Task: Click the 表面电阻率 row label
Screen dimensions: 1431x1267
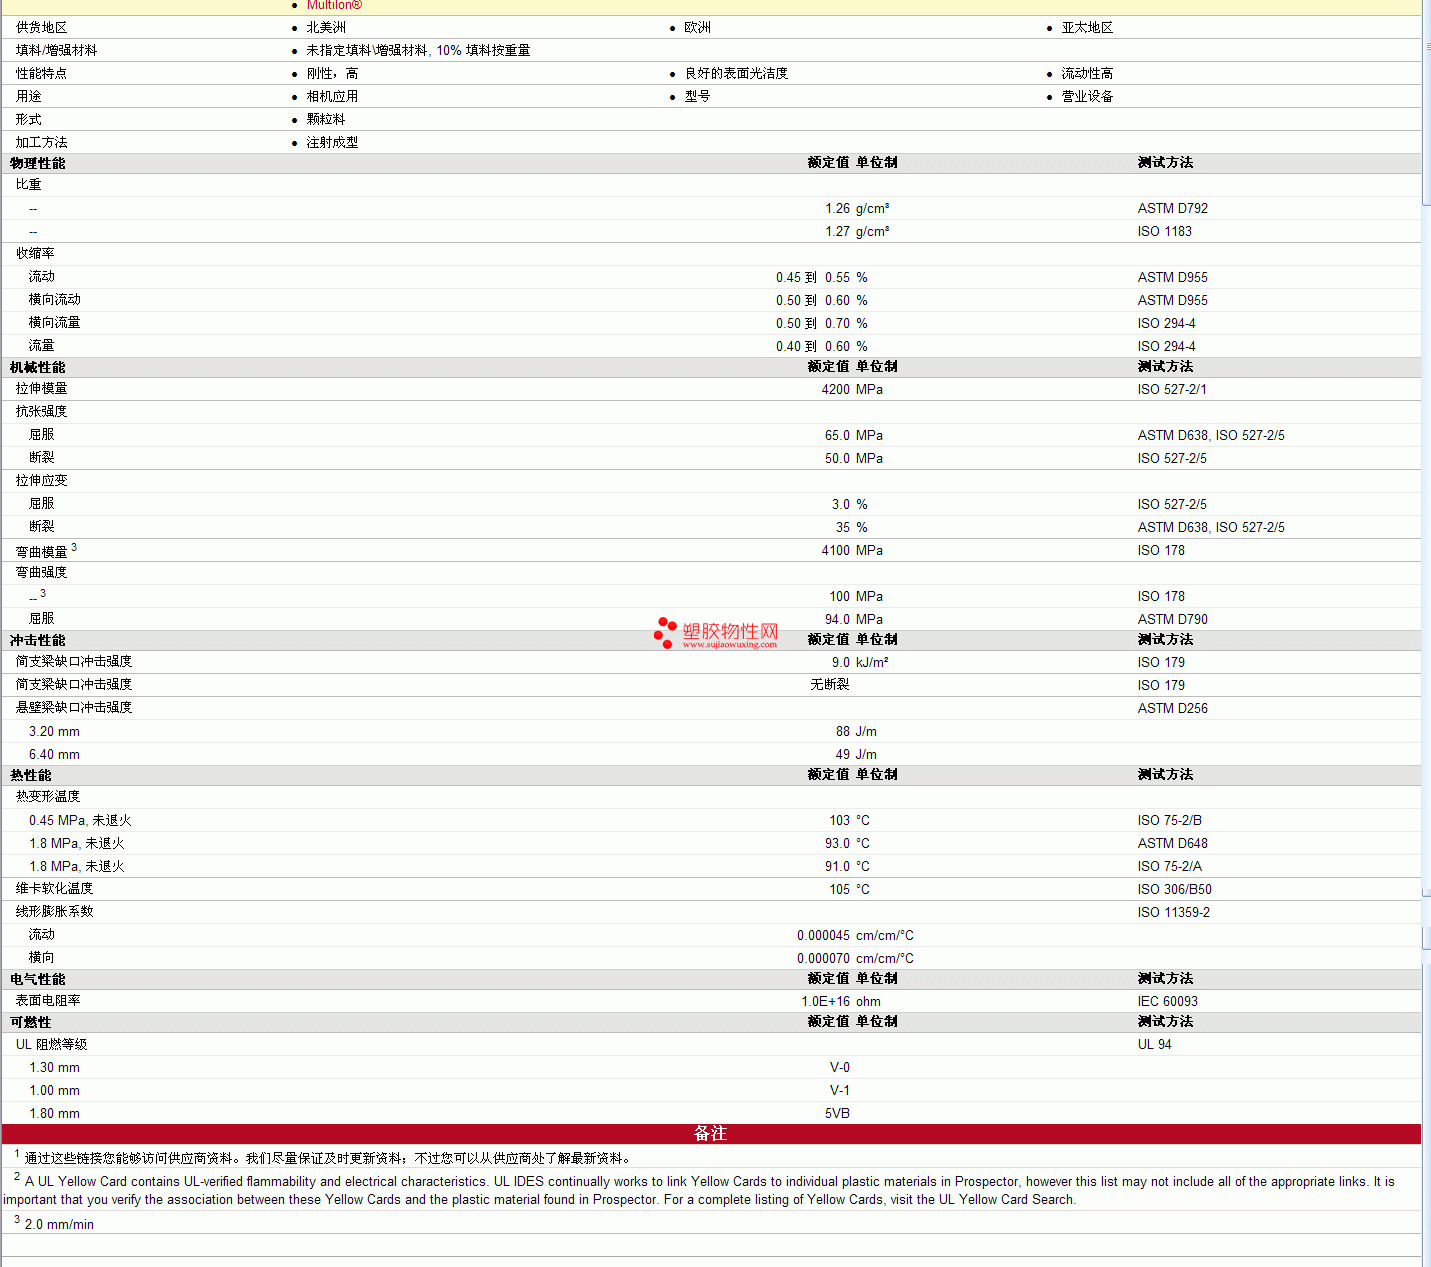Action: [48, 1001]
